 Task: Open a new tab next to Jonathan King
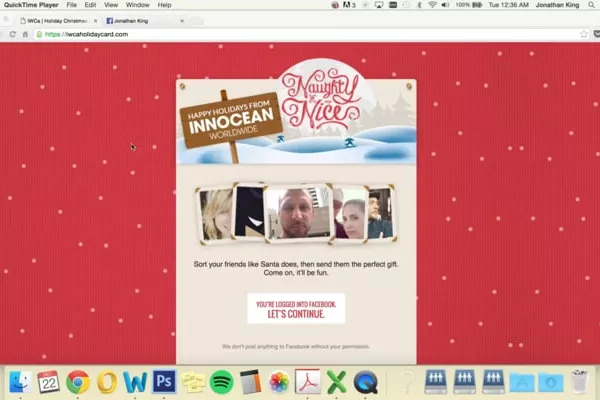pyautogui.click(x=195, y=21)
